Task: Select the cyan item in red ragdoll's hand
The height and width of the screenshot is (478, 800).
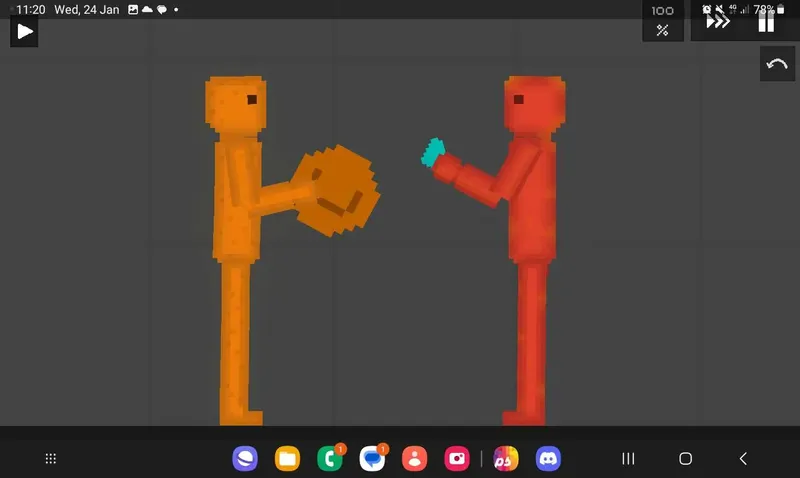Action: click(x=432, y=152)
